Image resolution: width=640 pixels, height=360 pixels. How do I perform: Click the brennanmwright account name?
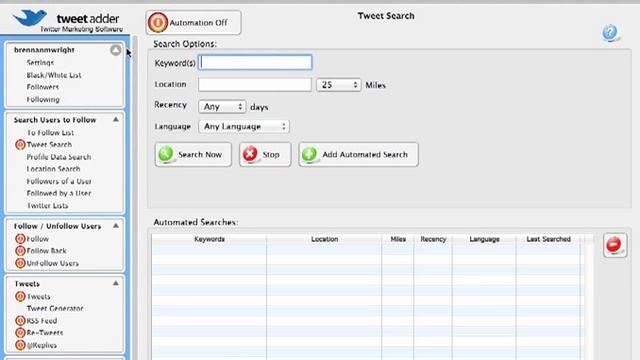click(44, 50)
